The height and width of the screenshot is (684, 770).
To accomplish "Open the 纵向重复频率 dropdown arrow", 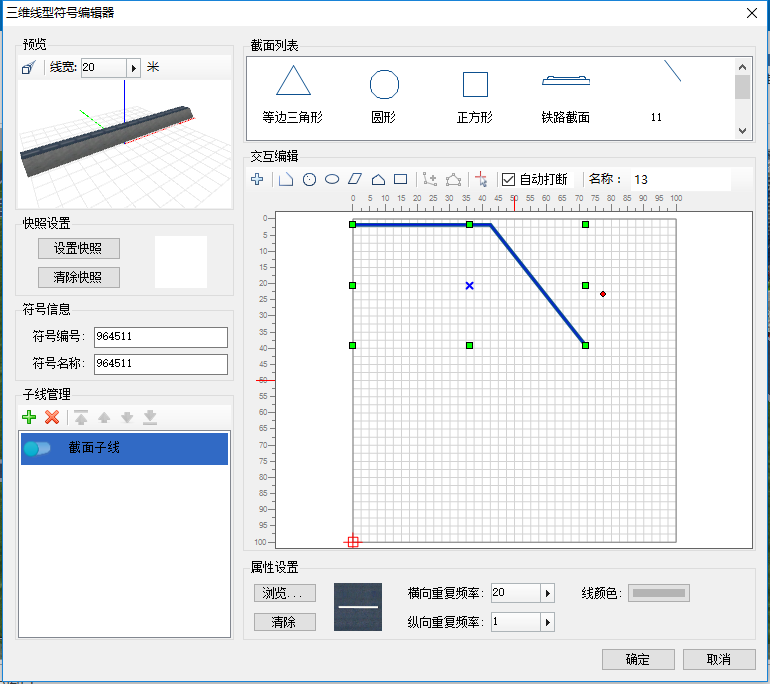I will tap(548, 622).
